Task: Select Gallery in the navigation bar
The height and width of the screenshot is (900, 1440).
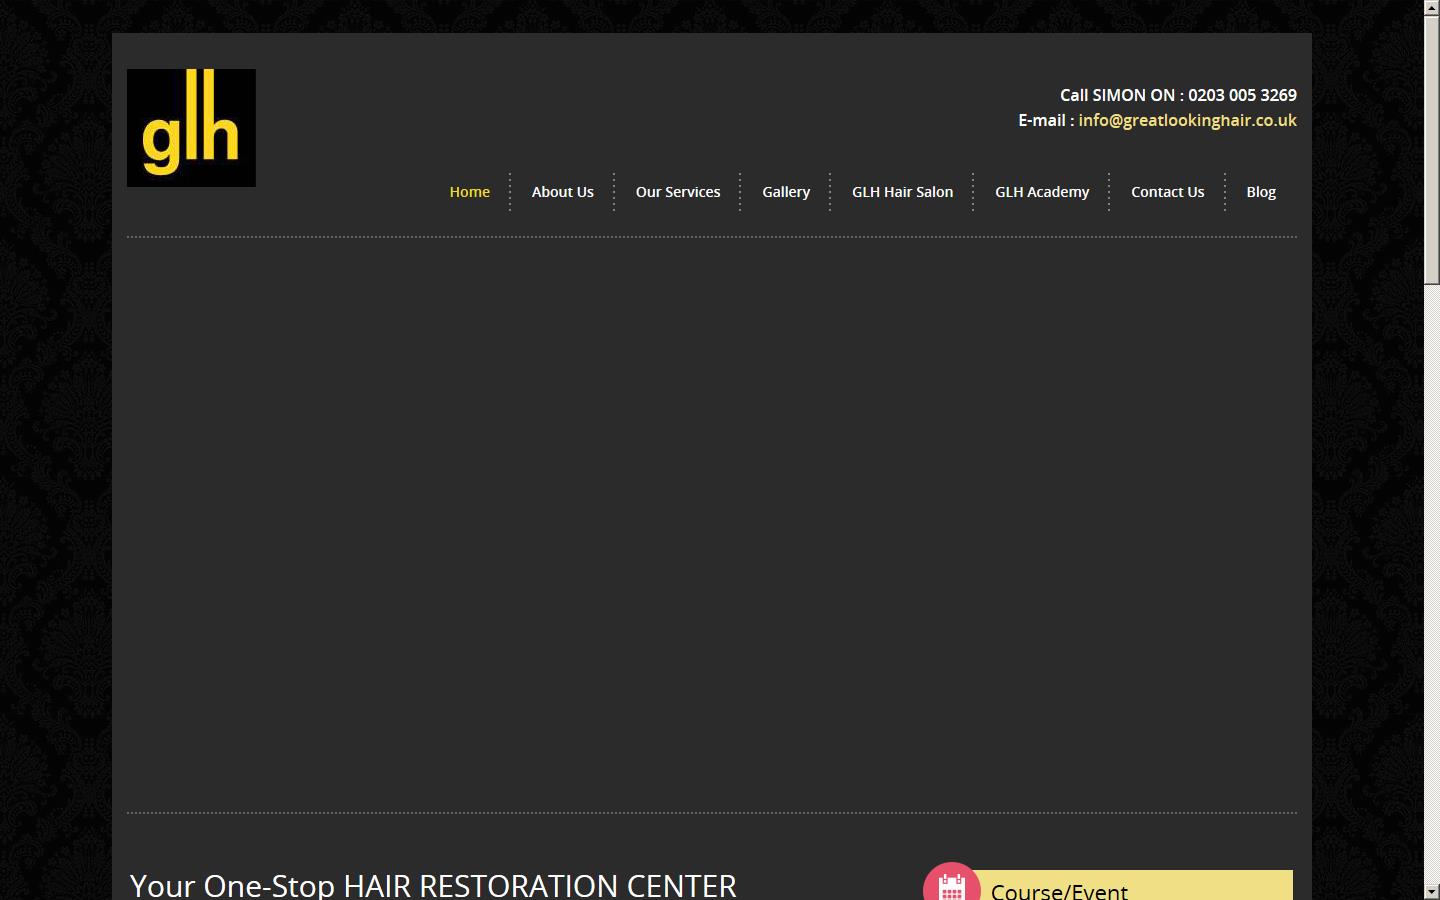Action: coord(786,192)
